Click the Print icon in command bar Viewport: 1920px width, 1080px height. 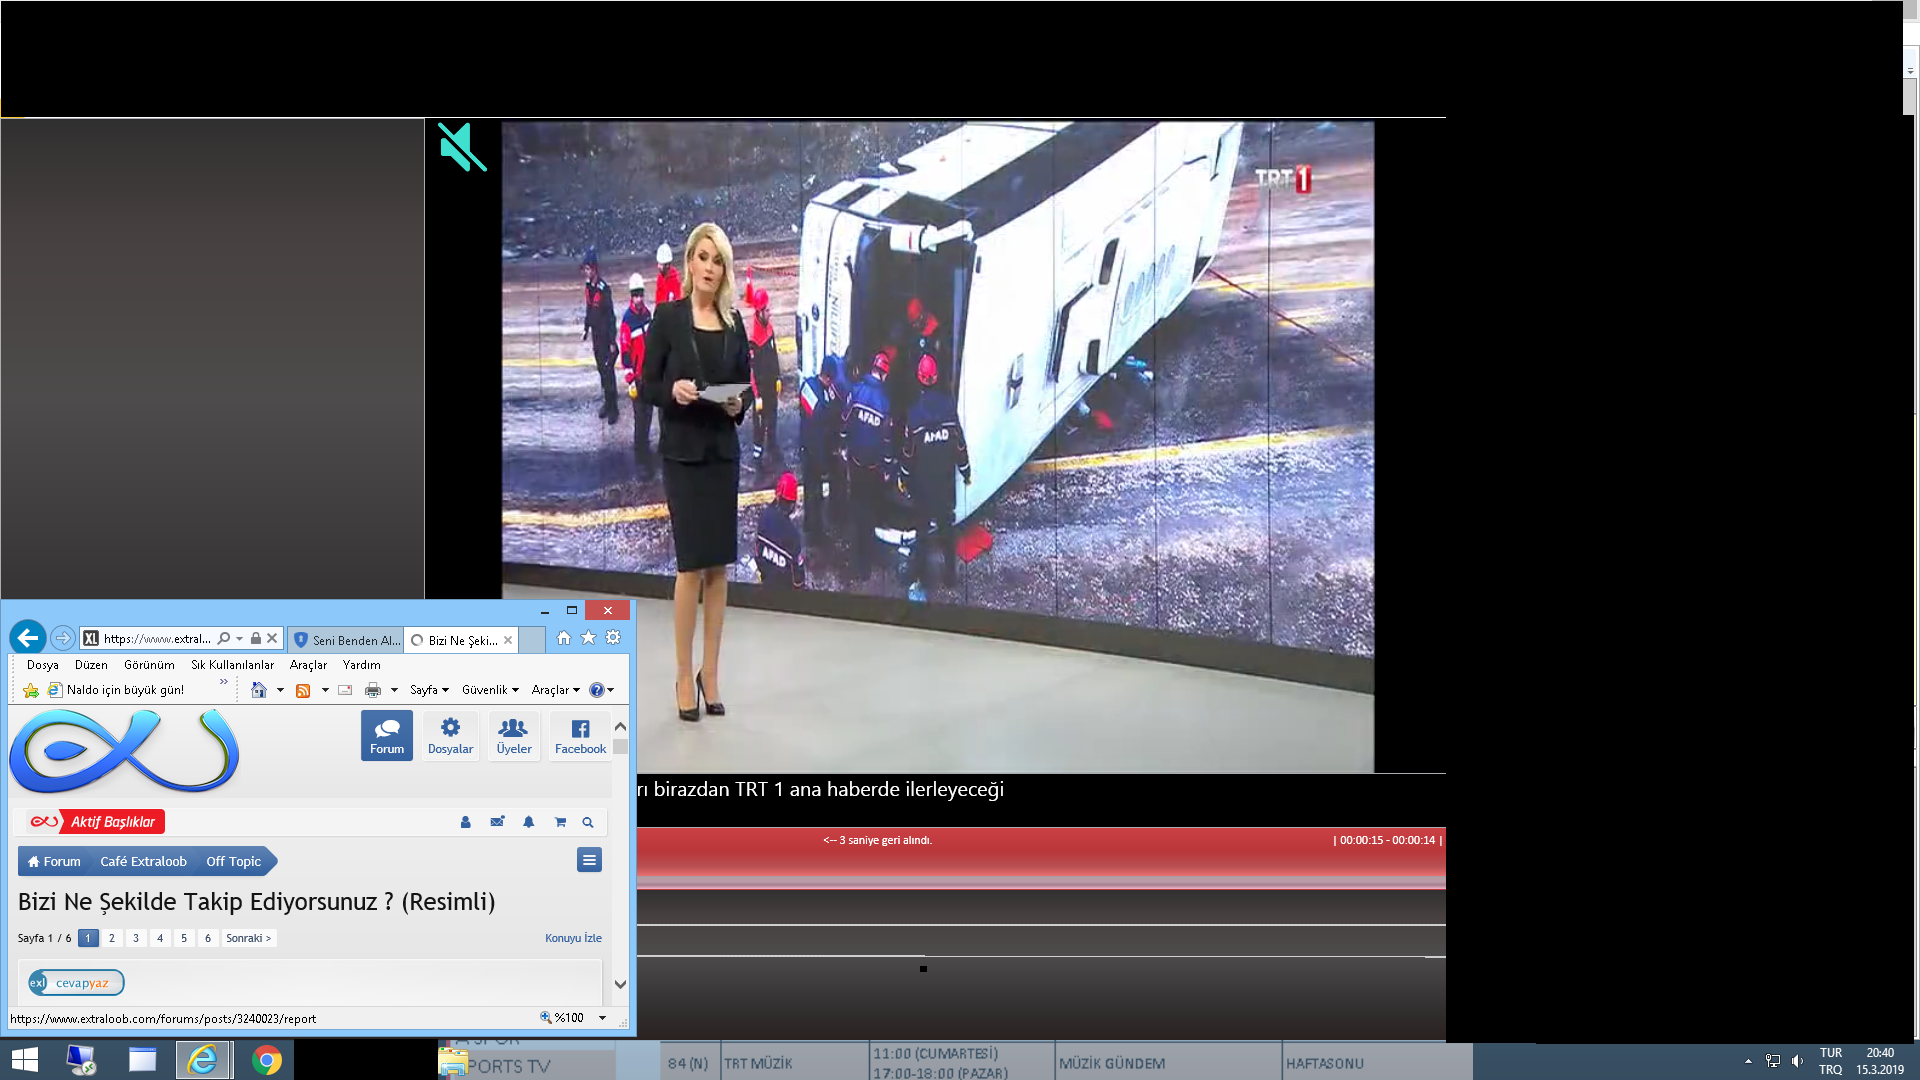[x=373, y=690]
